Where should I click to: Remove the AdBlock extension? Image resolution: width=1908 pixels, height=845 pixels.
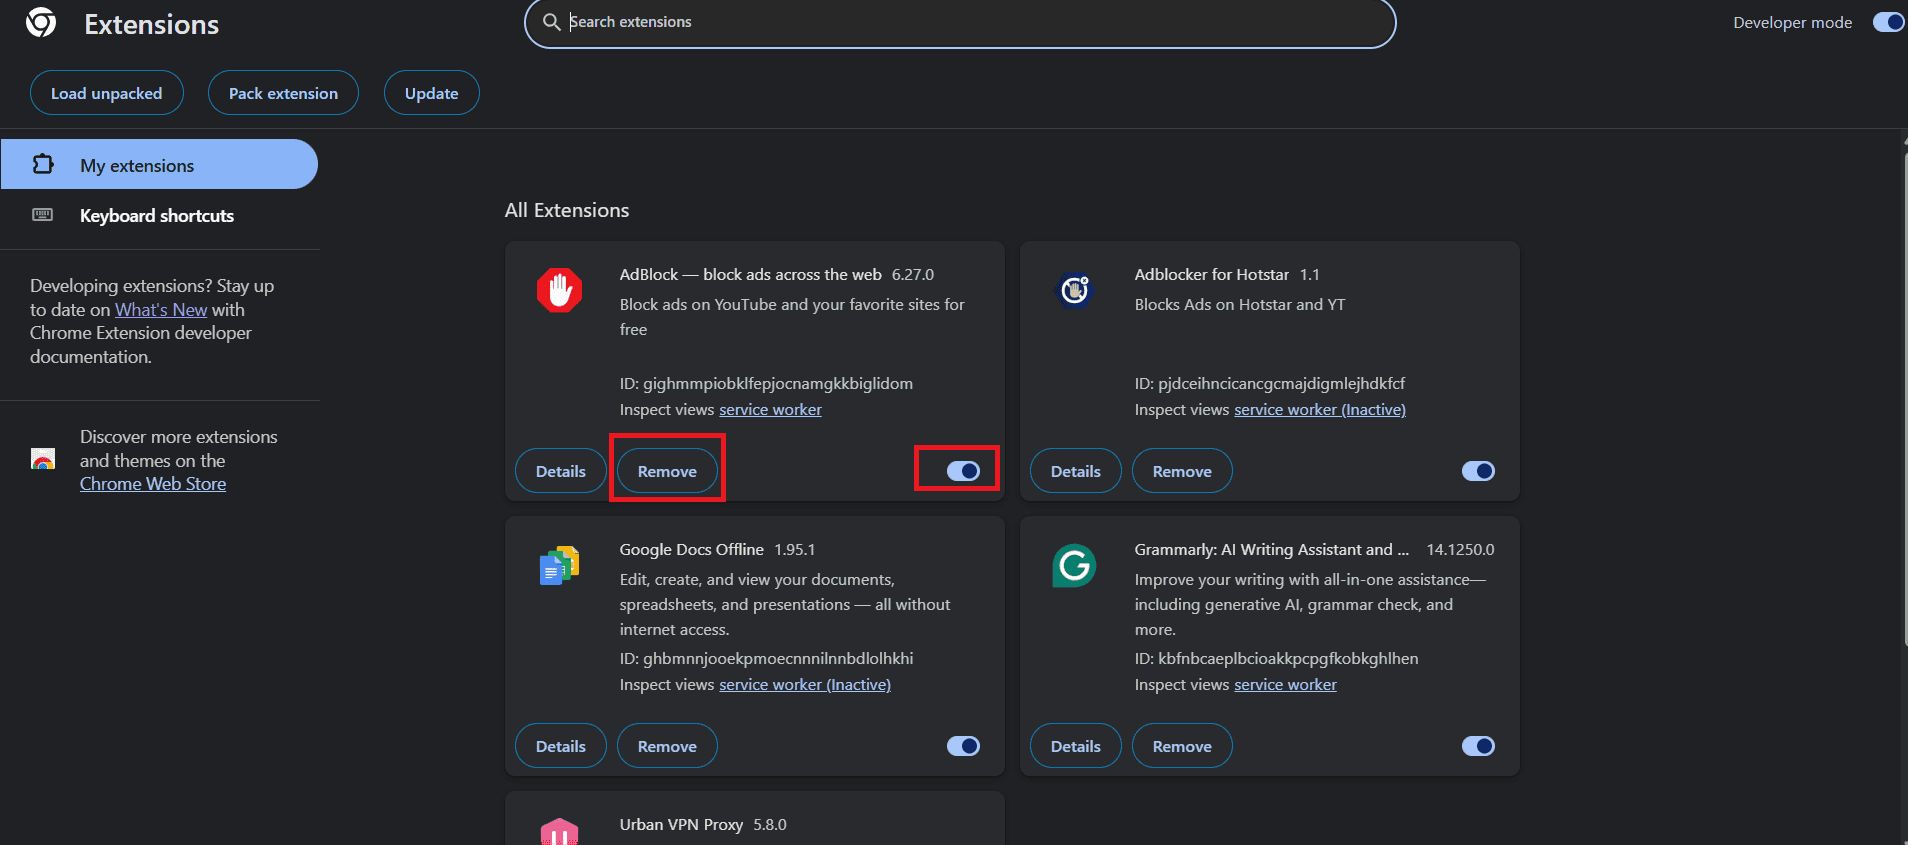point(667,471)
